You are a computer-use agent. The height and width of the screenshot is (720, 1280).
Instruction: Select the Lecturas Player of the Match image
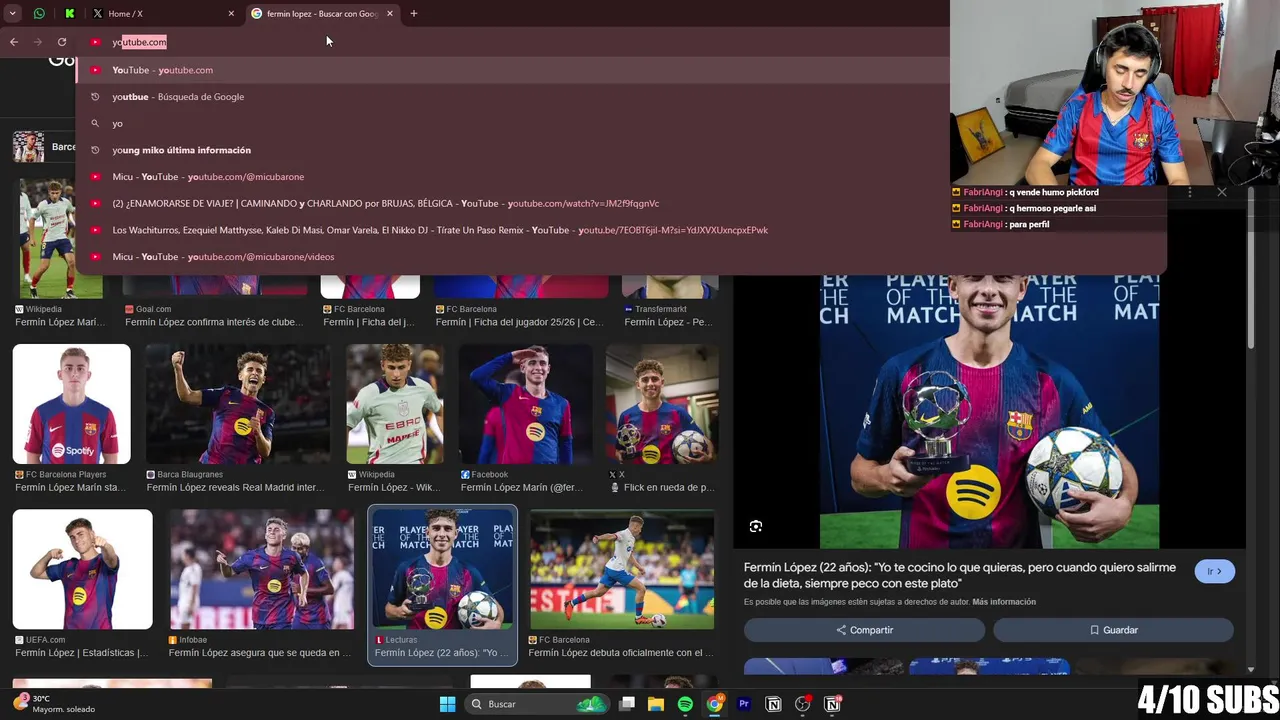(x=442, y=569)
